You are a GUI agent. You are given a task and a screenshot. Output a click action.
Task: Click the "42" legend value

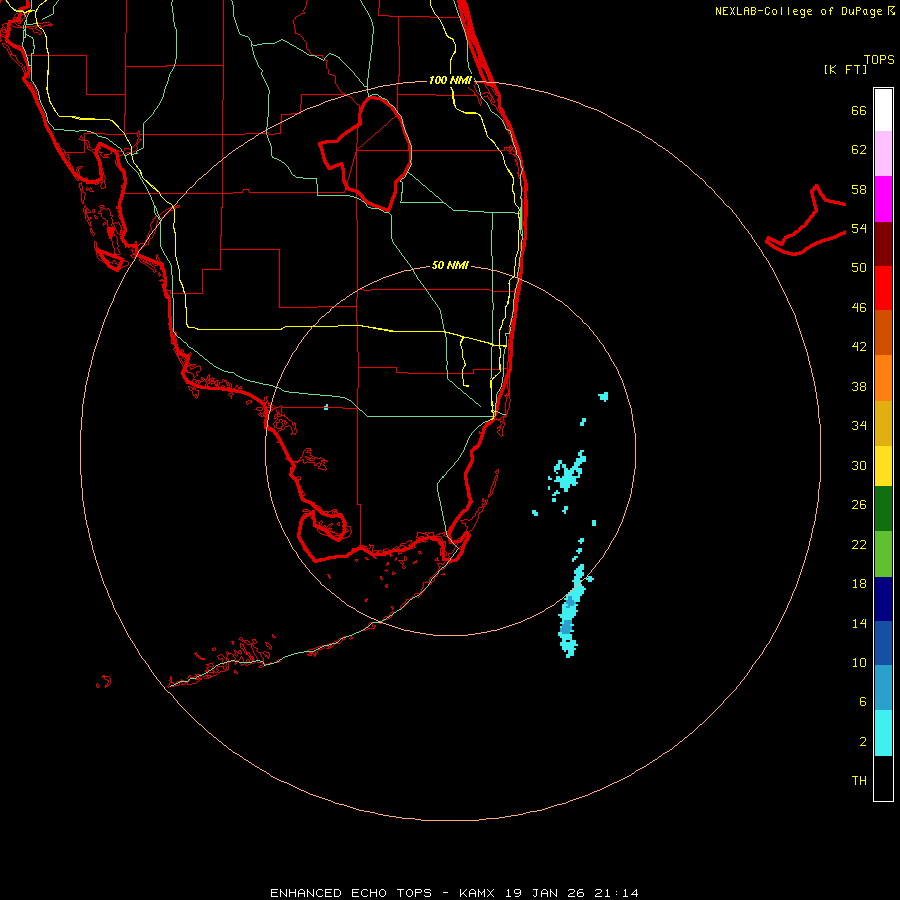(x=859, y=347)
